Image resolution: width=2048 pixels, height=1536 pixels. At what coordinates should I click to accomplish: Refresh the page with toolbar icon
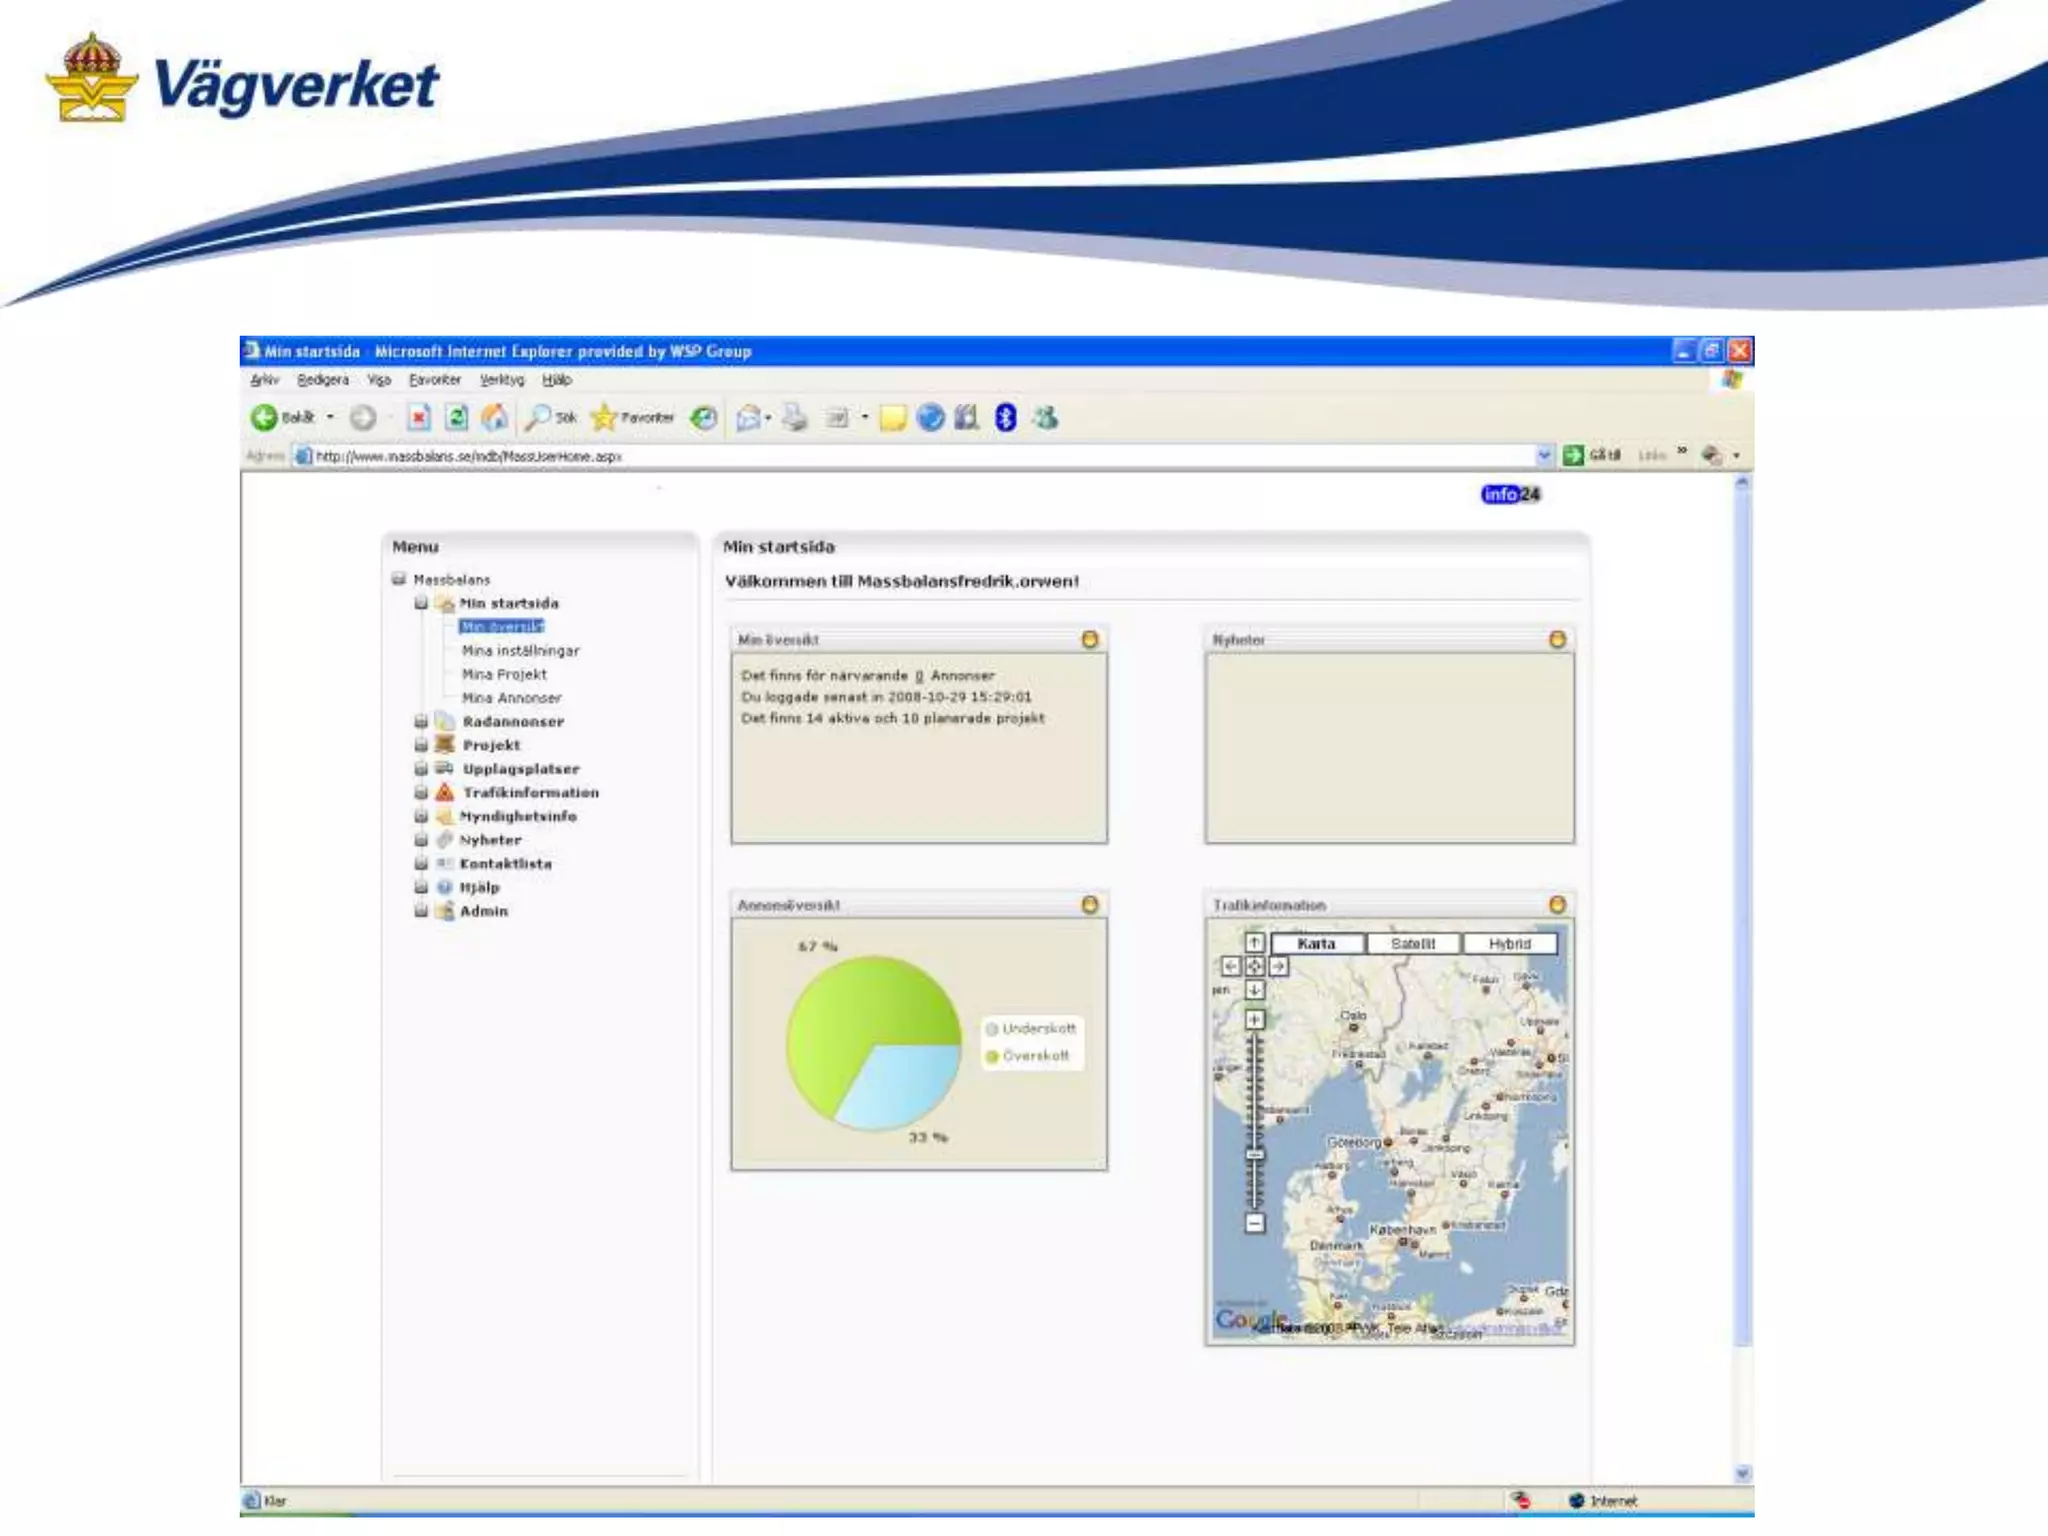coord(456,417)
